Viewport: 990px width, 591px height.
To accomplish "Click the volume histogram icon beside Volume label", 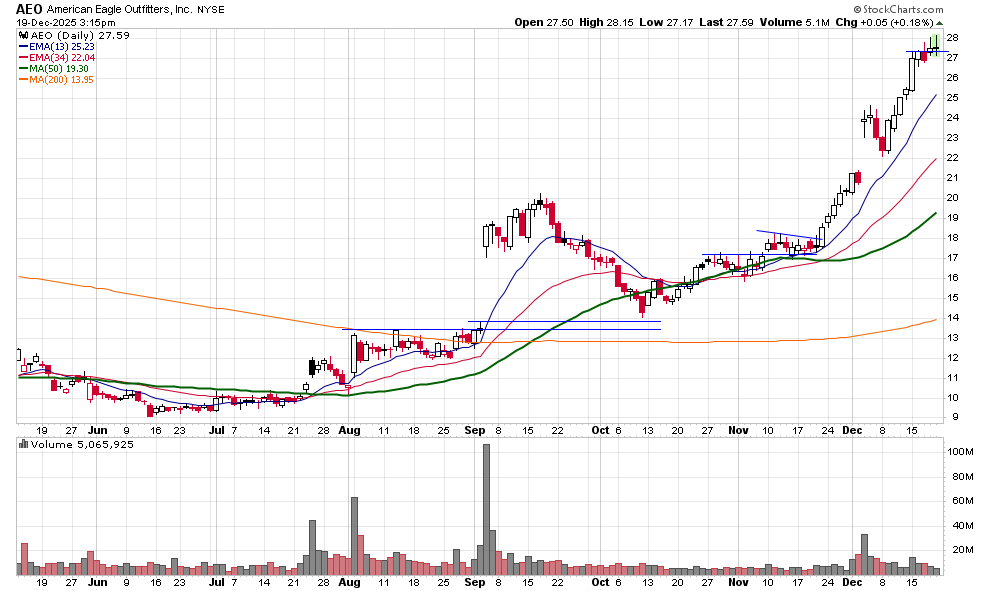I will (23, 443).
